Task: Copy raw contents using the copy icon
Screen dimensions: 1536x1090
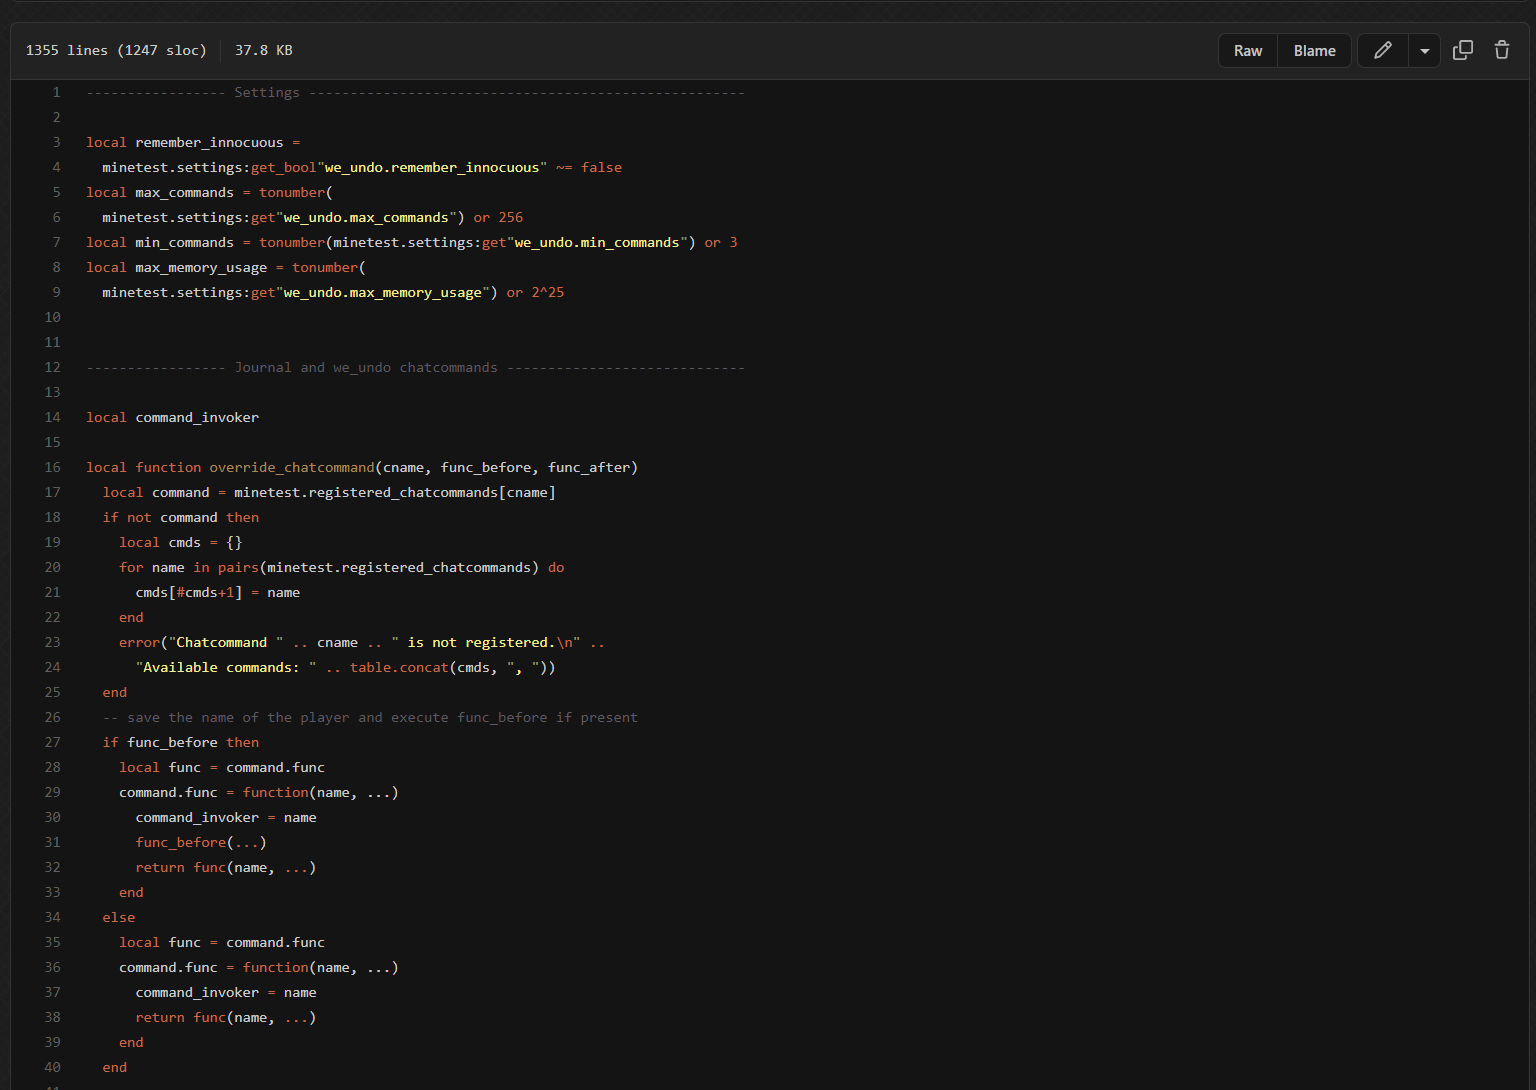Action: coord(1462,50)
